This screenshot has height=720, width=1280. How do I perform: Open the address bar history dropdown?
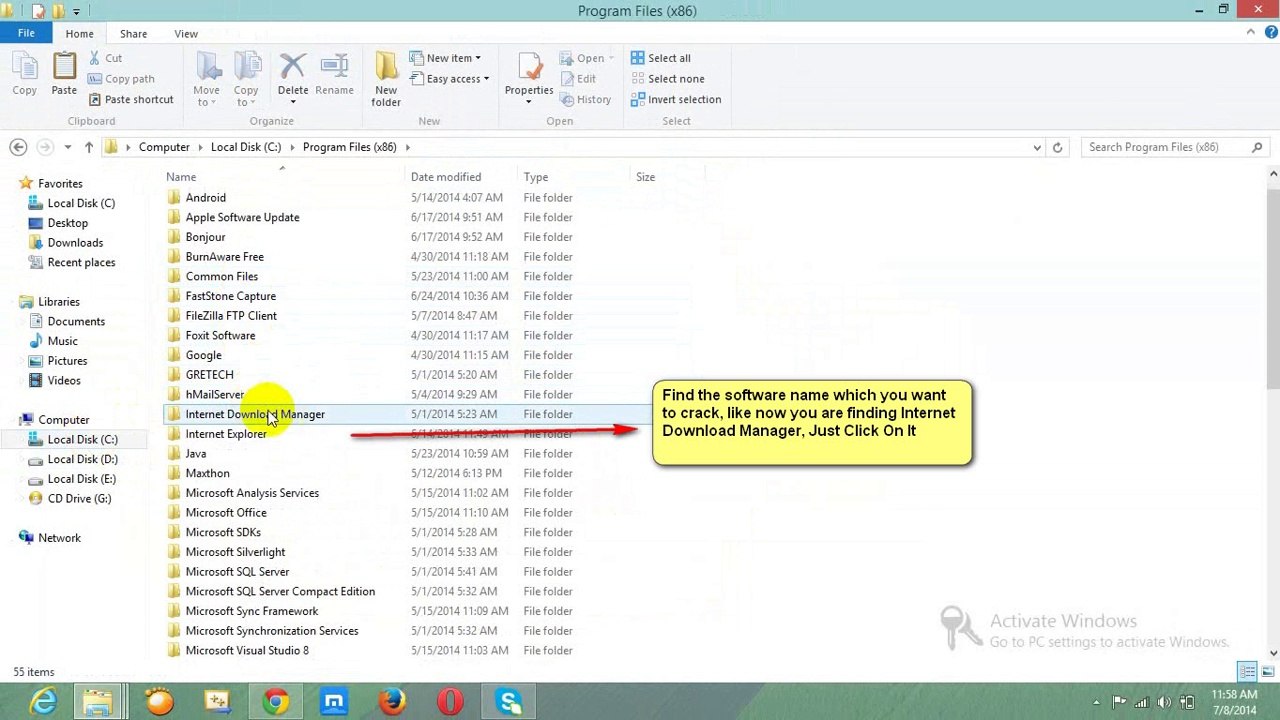(x=1037, y=147)
